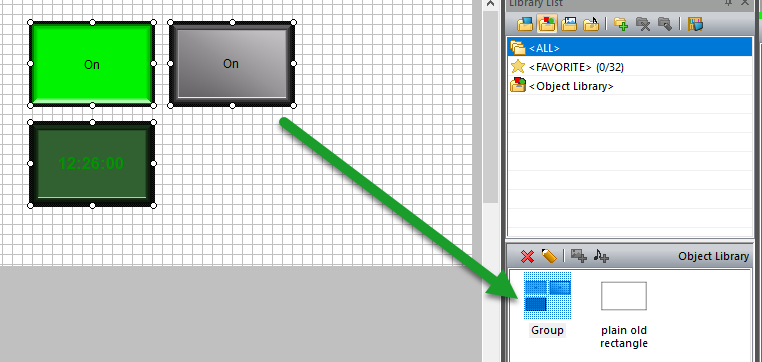Open the screen library folder icon
This screenshot has height=362, width=762.
tap(524, 23)
